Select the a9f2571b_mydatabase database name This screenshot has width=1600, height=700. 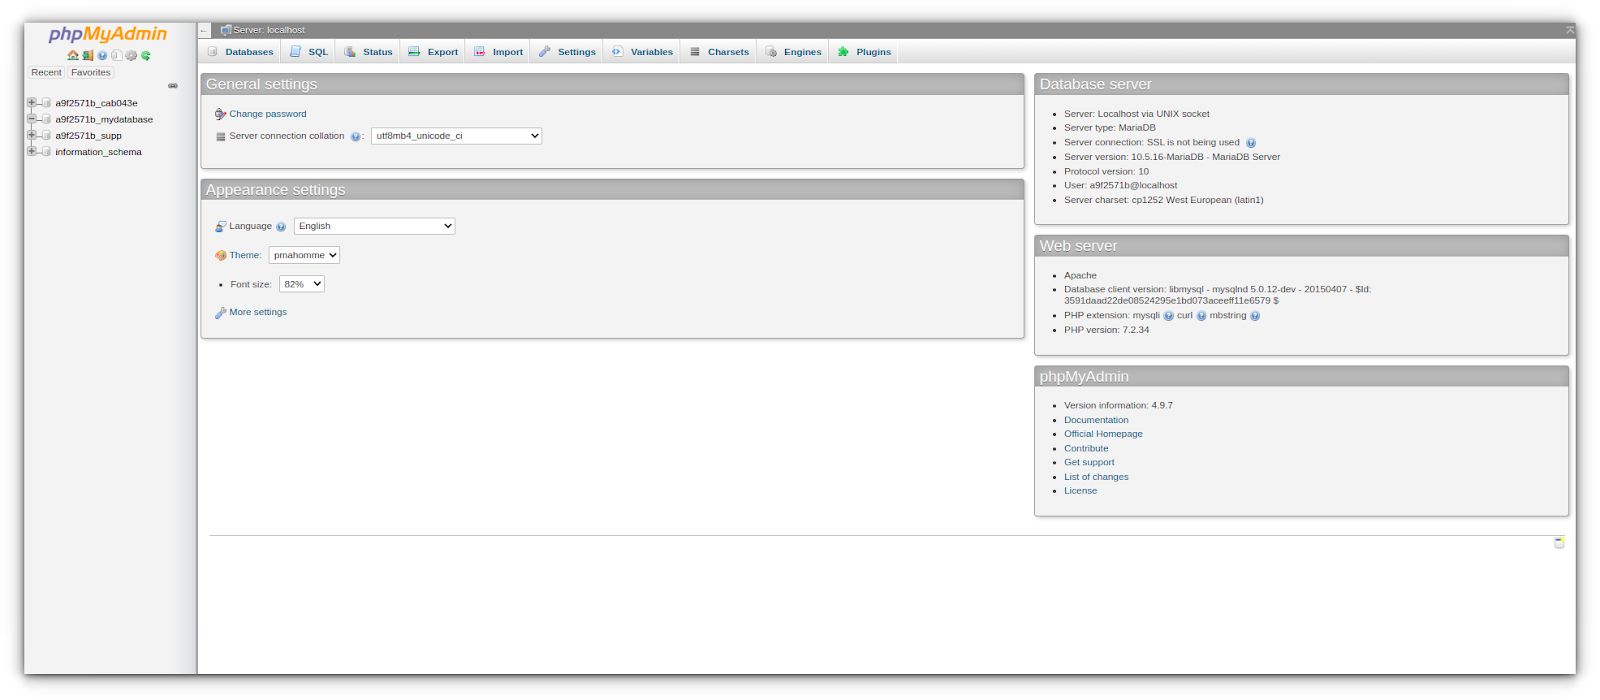(104, 119)
